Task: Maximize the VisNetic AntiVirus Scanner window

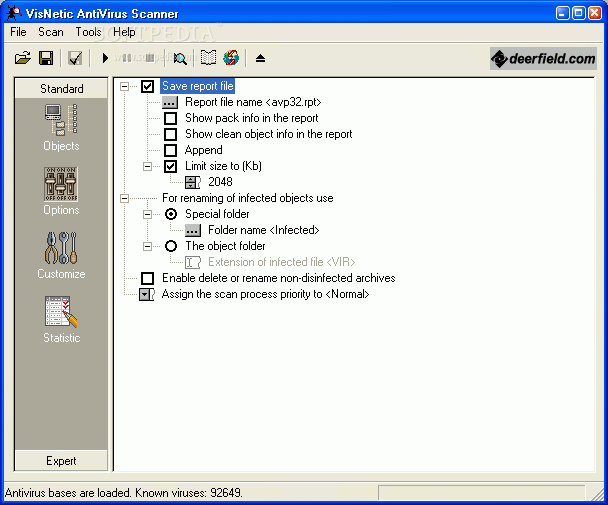Action: 578,13
